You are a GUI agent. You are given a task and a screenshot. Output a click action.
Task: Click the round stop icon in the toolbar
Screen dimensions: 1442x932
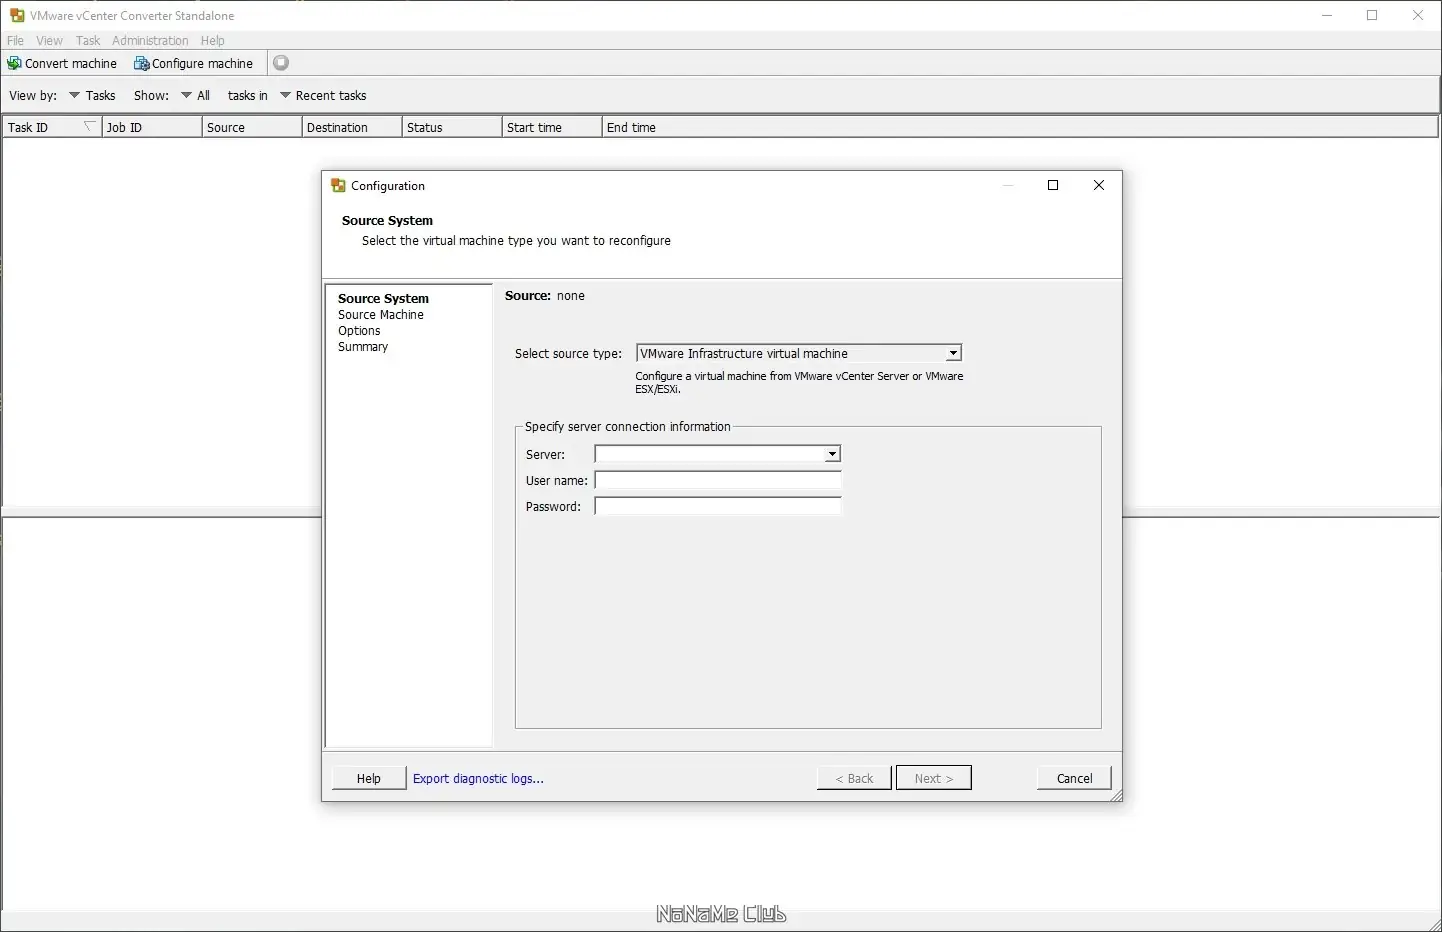tap(282, 63)
